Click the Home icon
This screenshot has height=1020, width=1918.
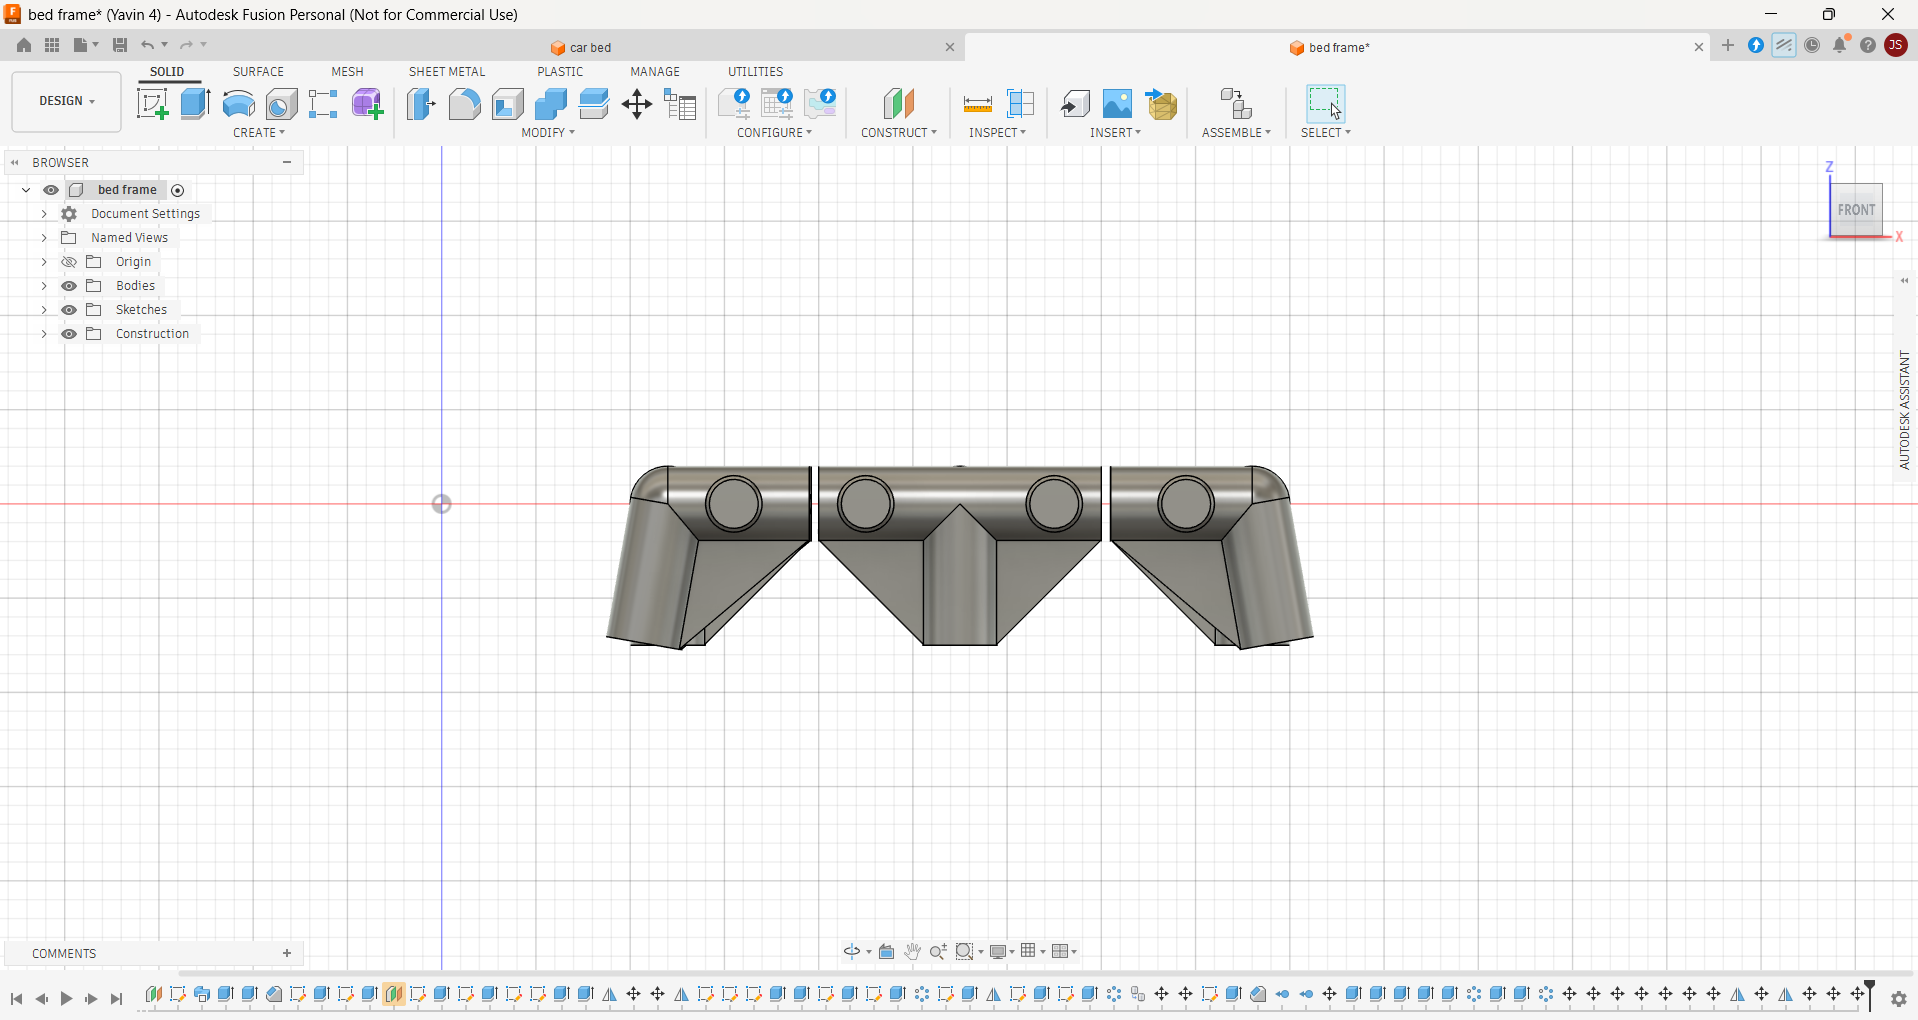(x=24, y=45)
